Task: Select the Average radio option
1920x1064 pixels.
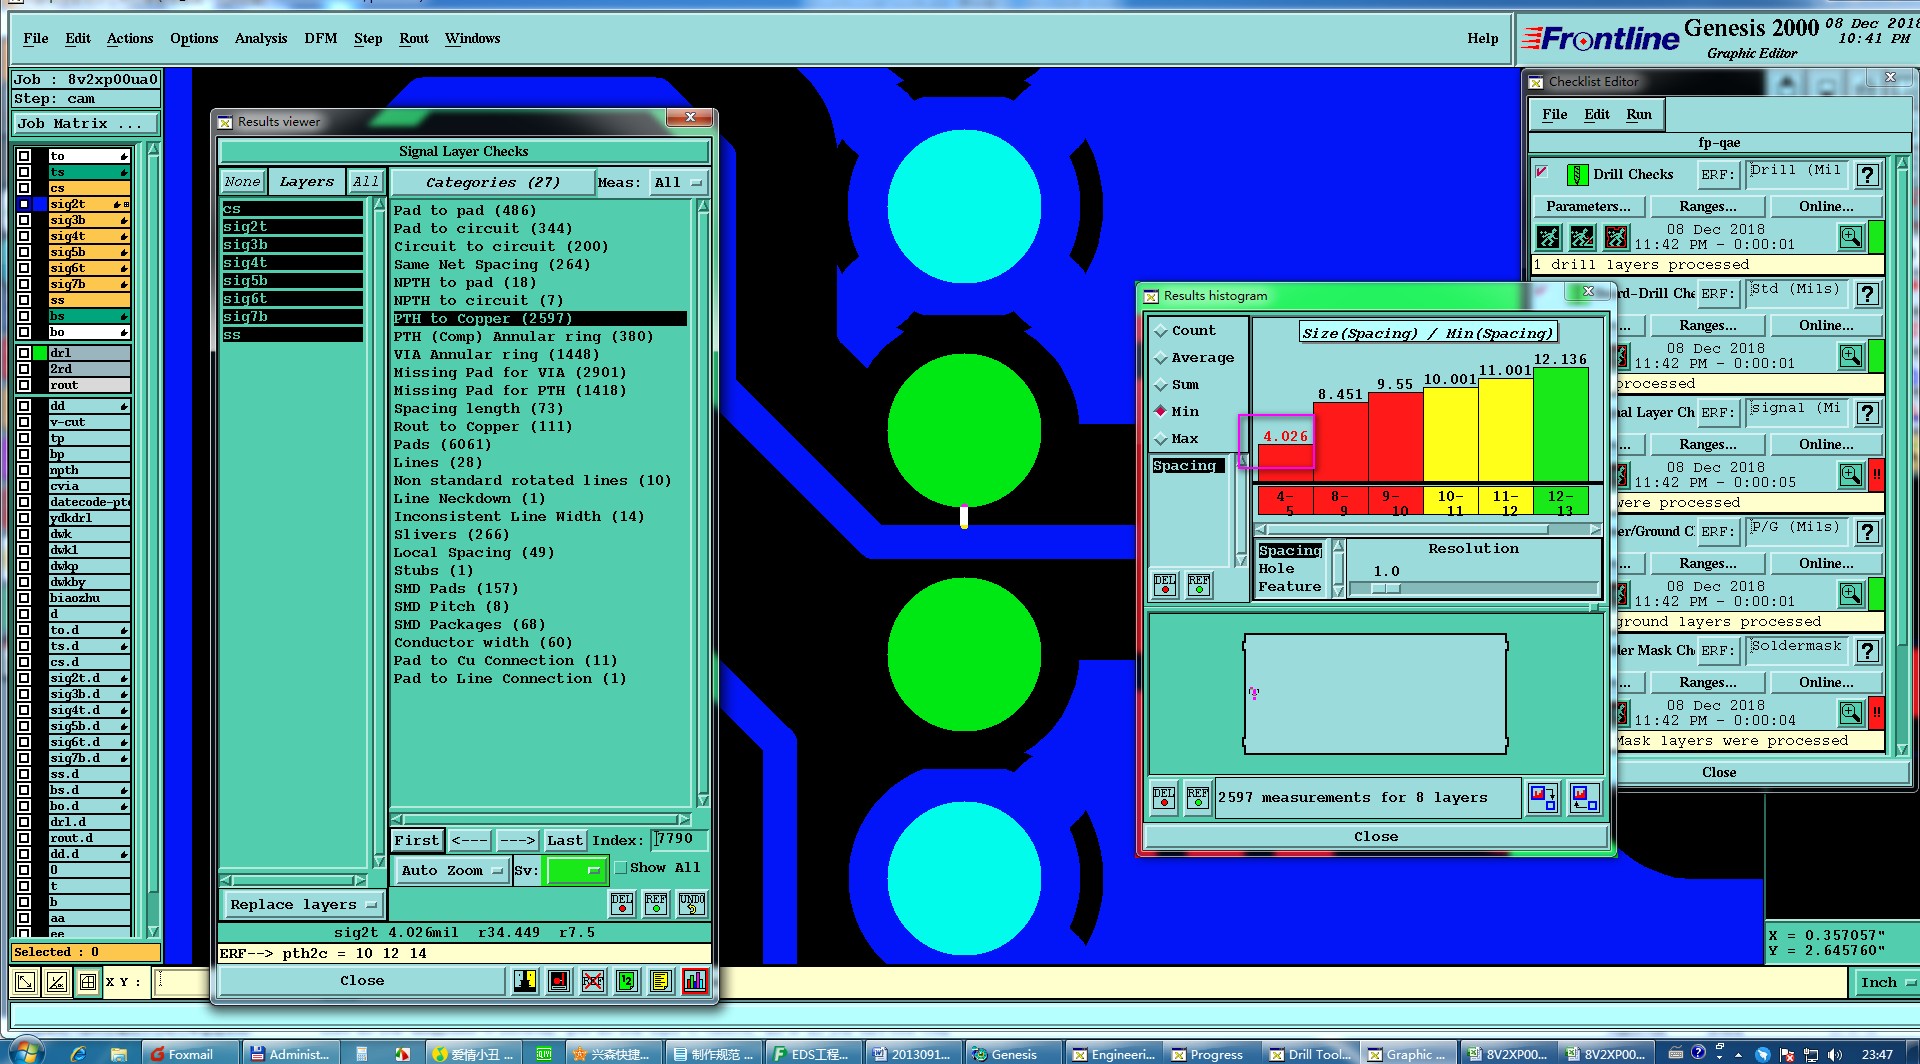Action: point(1161,358)
